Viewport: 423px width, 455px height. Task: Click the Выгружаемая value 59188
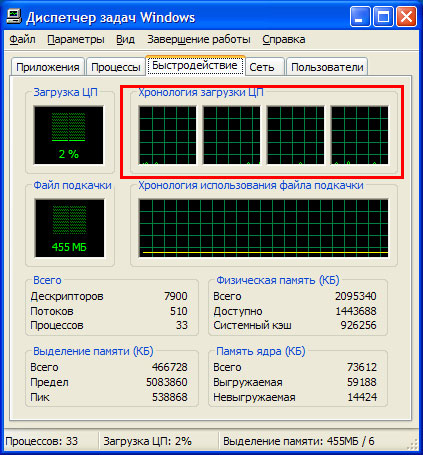(x=362, y=382)
